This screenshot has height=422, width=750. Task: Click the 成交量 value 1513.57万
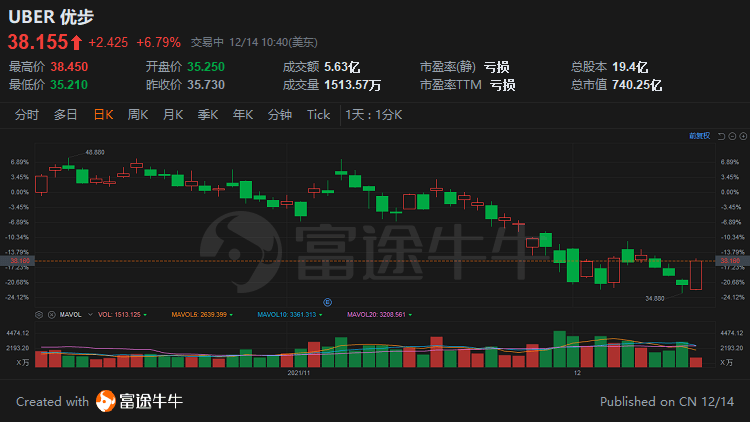353,85
